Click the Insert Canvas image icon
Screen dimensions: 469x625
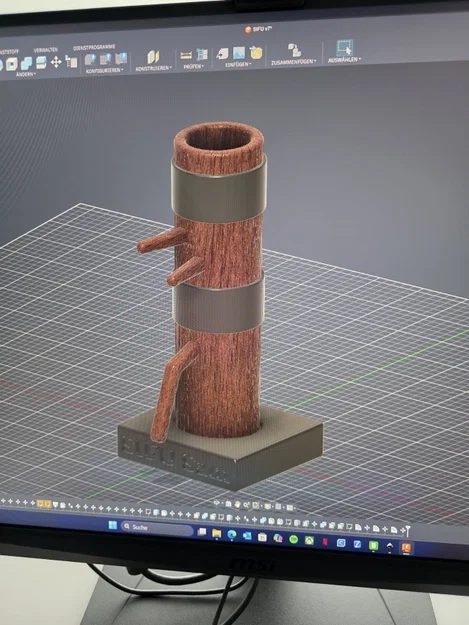point(239,53)
